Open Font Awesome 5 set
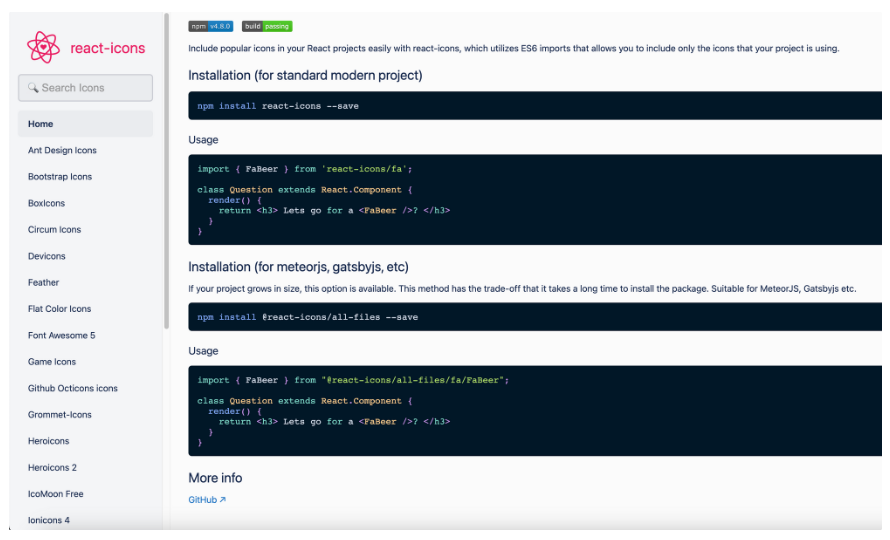The width and height of the screenshot is (890, 540). [62, 335]
